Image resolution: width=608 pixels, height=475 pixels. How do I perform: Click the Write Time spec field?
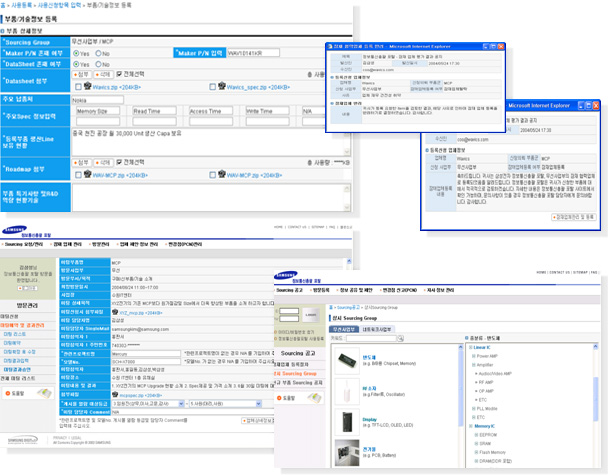coord(268,111)
